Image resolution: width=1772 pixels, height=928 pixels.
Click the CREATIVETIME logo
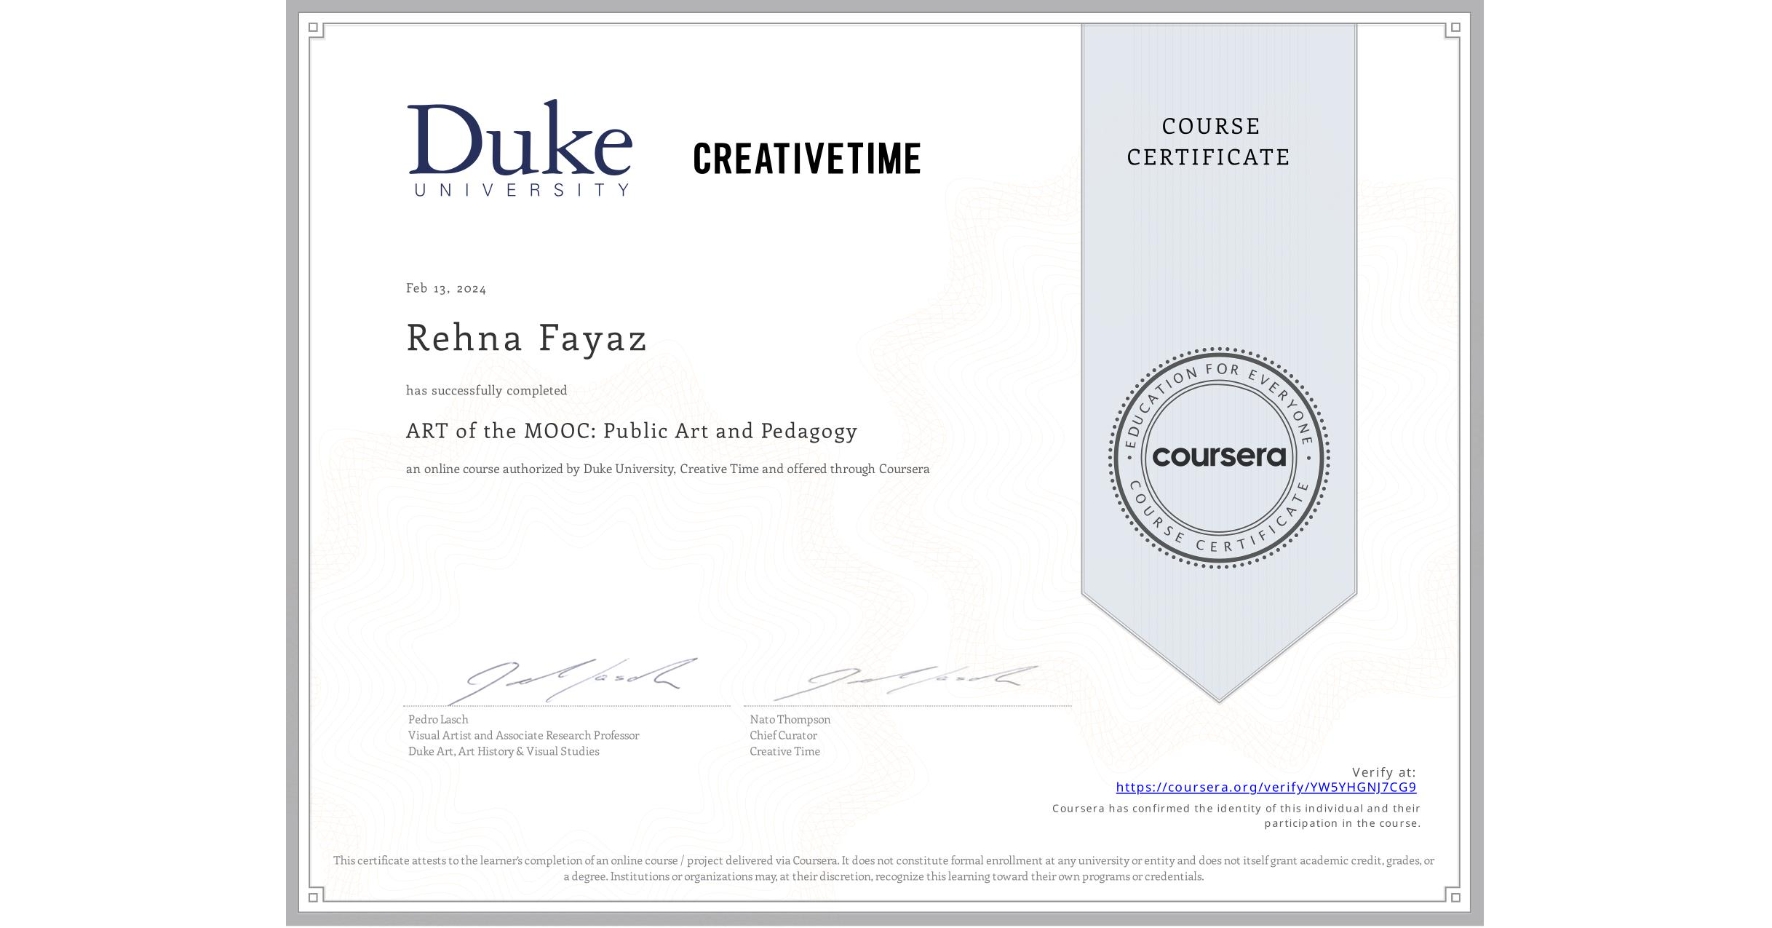tap(807, 158)
